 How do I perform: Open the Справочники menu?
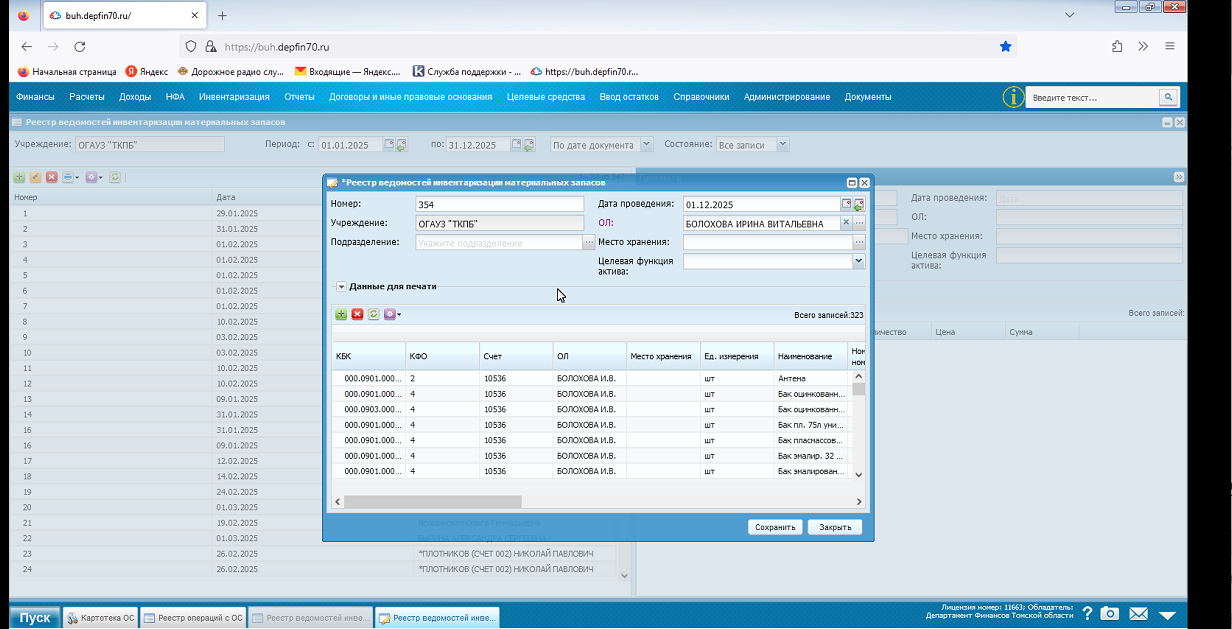point(701,97)
